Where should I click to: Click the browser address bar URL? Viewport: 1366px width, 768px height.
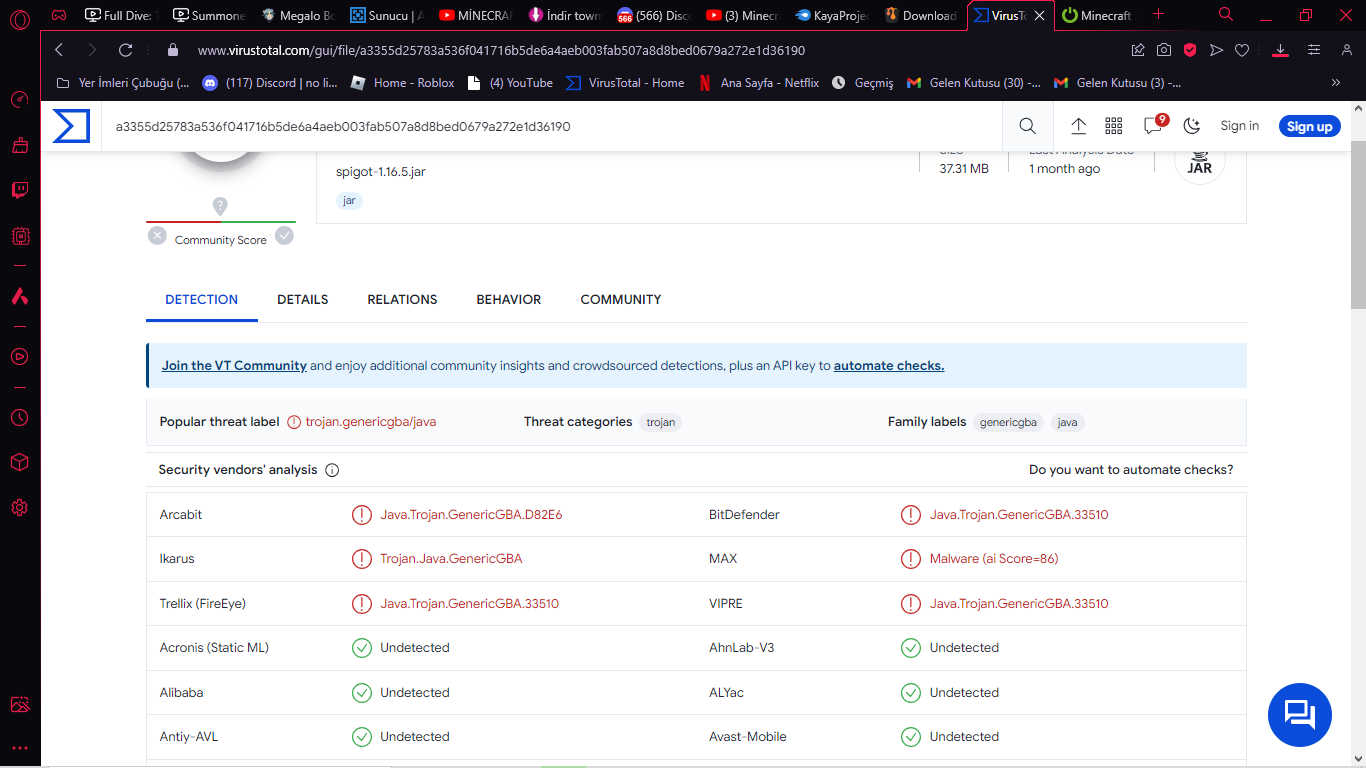click(x=501, y=50)
